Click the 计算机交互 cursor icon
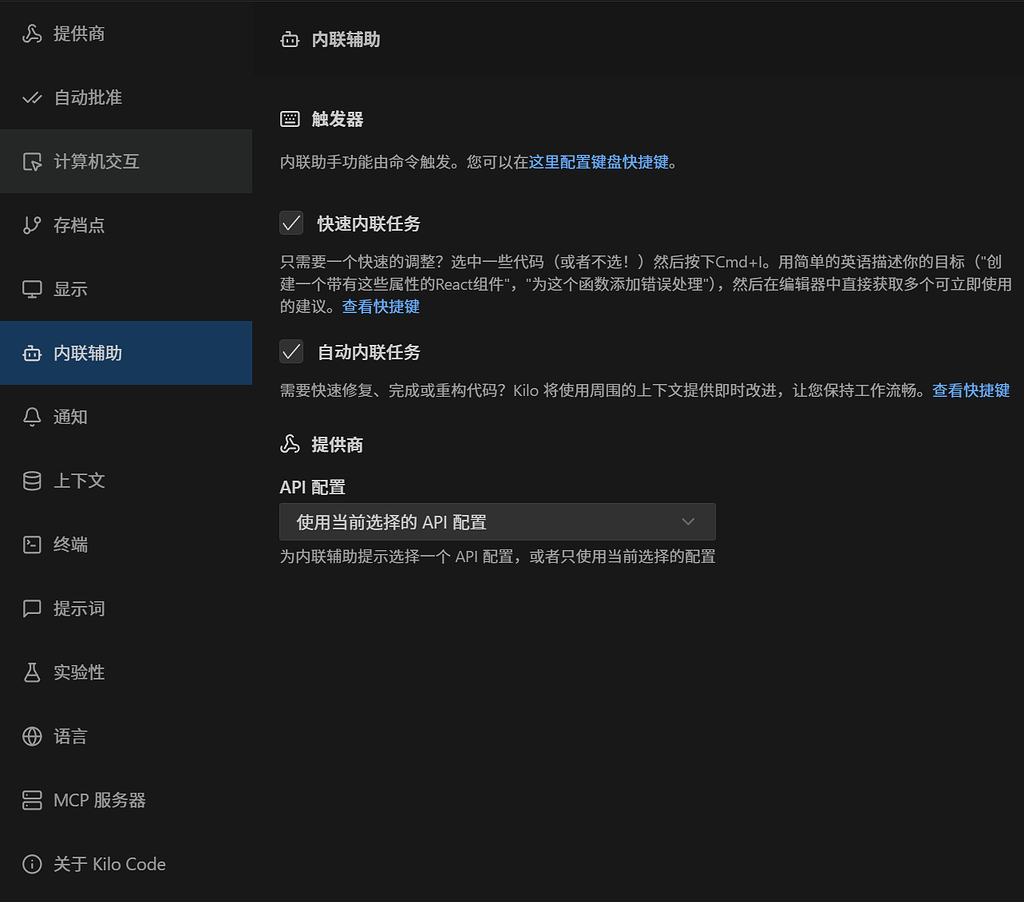This screenshot has height=902, width=1024. [x=31, y=161]
